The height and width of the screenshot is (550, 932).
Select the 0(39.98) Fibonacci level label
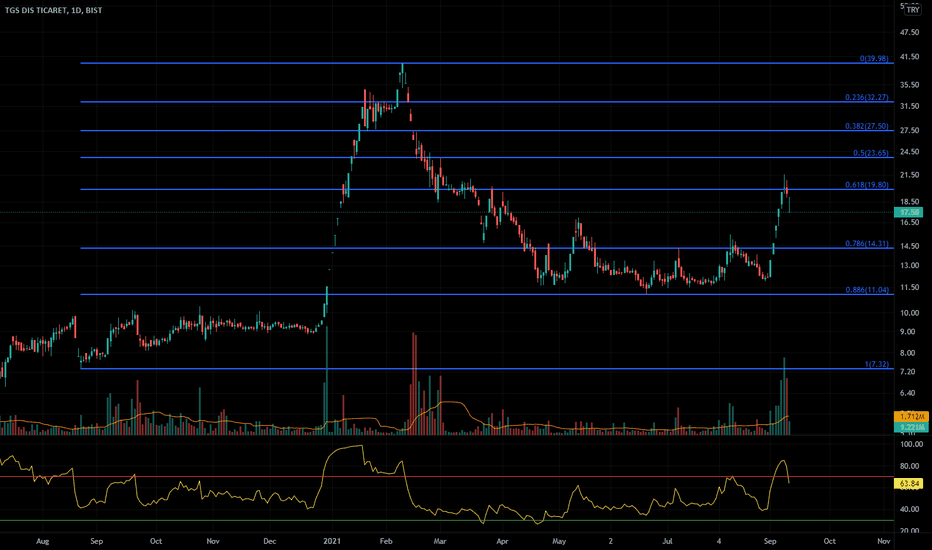tap(874, 58)
